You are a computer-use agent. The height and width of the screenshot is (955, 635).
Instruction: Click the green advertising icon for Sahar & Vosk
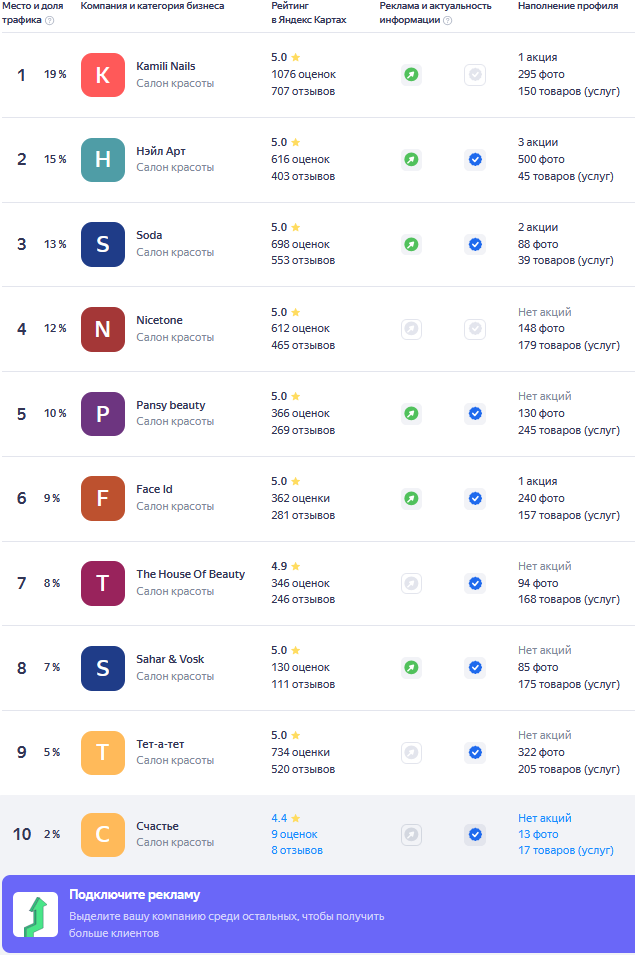point(411,667)
